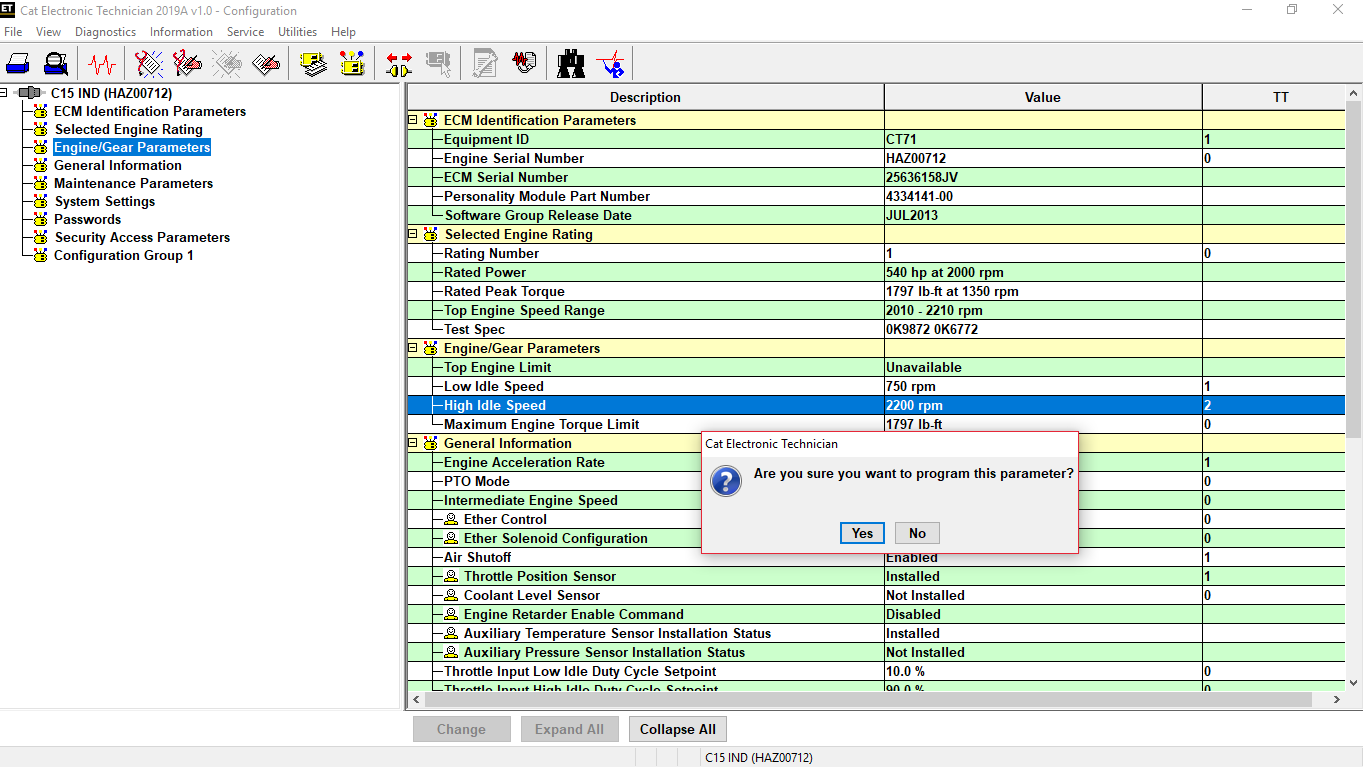Launch the WinFlash tool
The height and width of the screenshot is (773, 1363).
pyautogui.click(x=611, y=63)
